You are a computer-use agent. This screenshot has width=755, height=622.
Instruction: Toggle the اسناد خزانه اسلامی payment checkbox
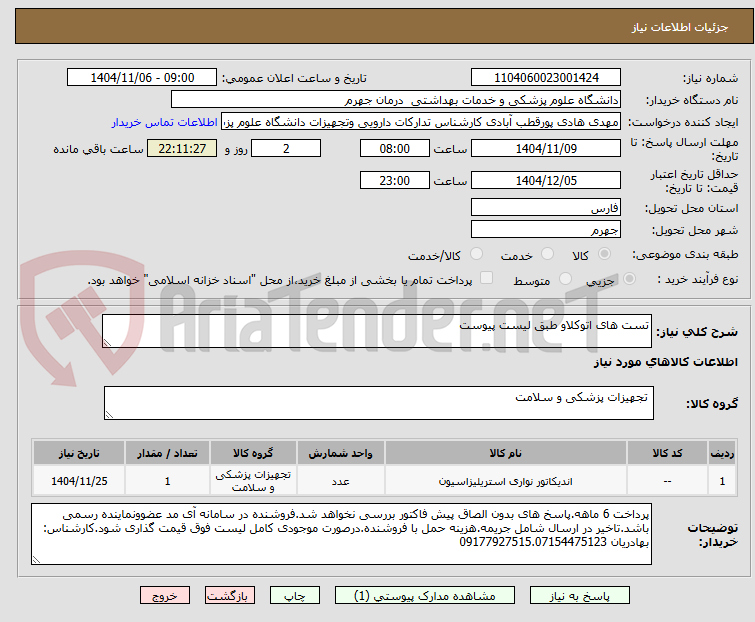point(486,278)
